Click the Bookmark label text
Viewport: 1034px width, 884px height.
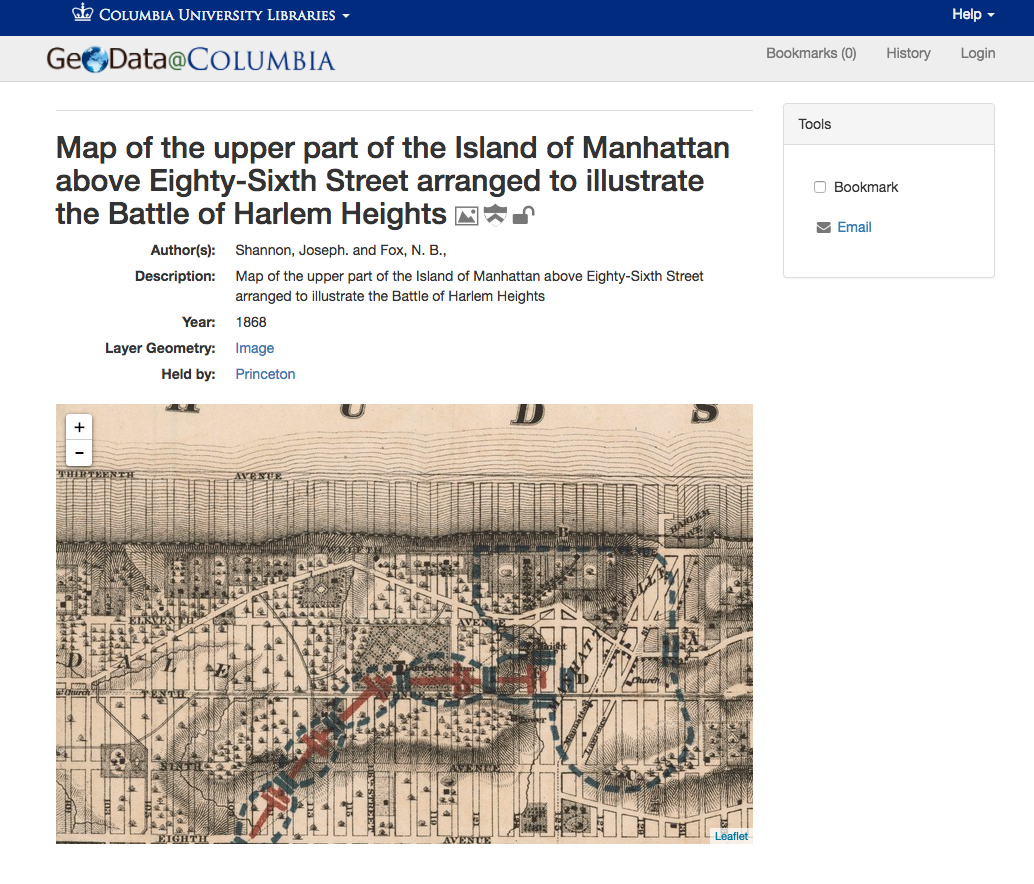click(866, 187)
